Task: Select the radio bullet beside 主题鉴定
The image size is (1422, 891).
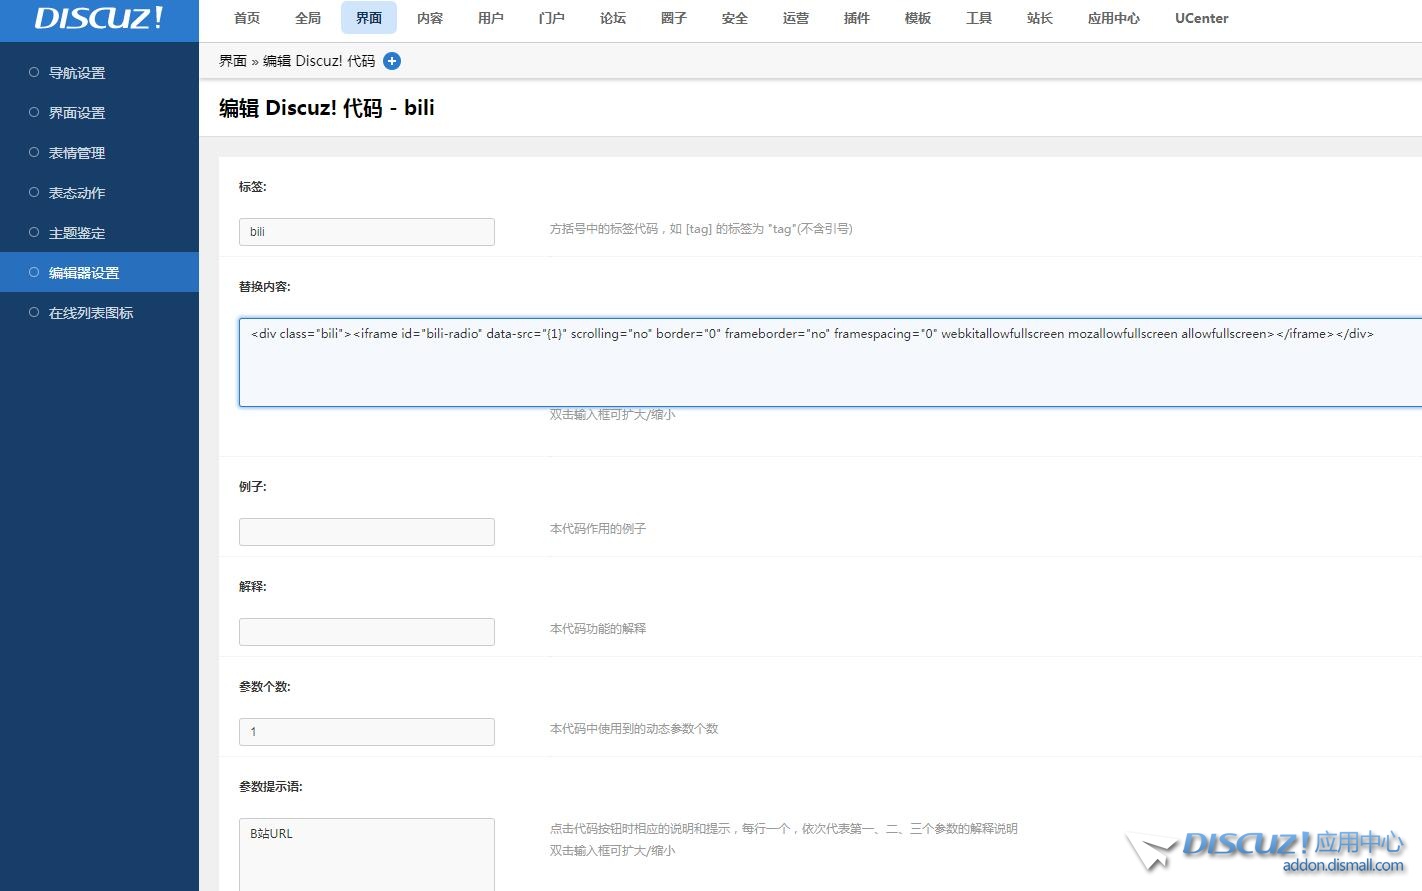Action: (x=35, y=232)
